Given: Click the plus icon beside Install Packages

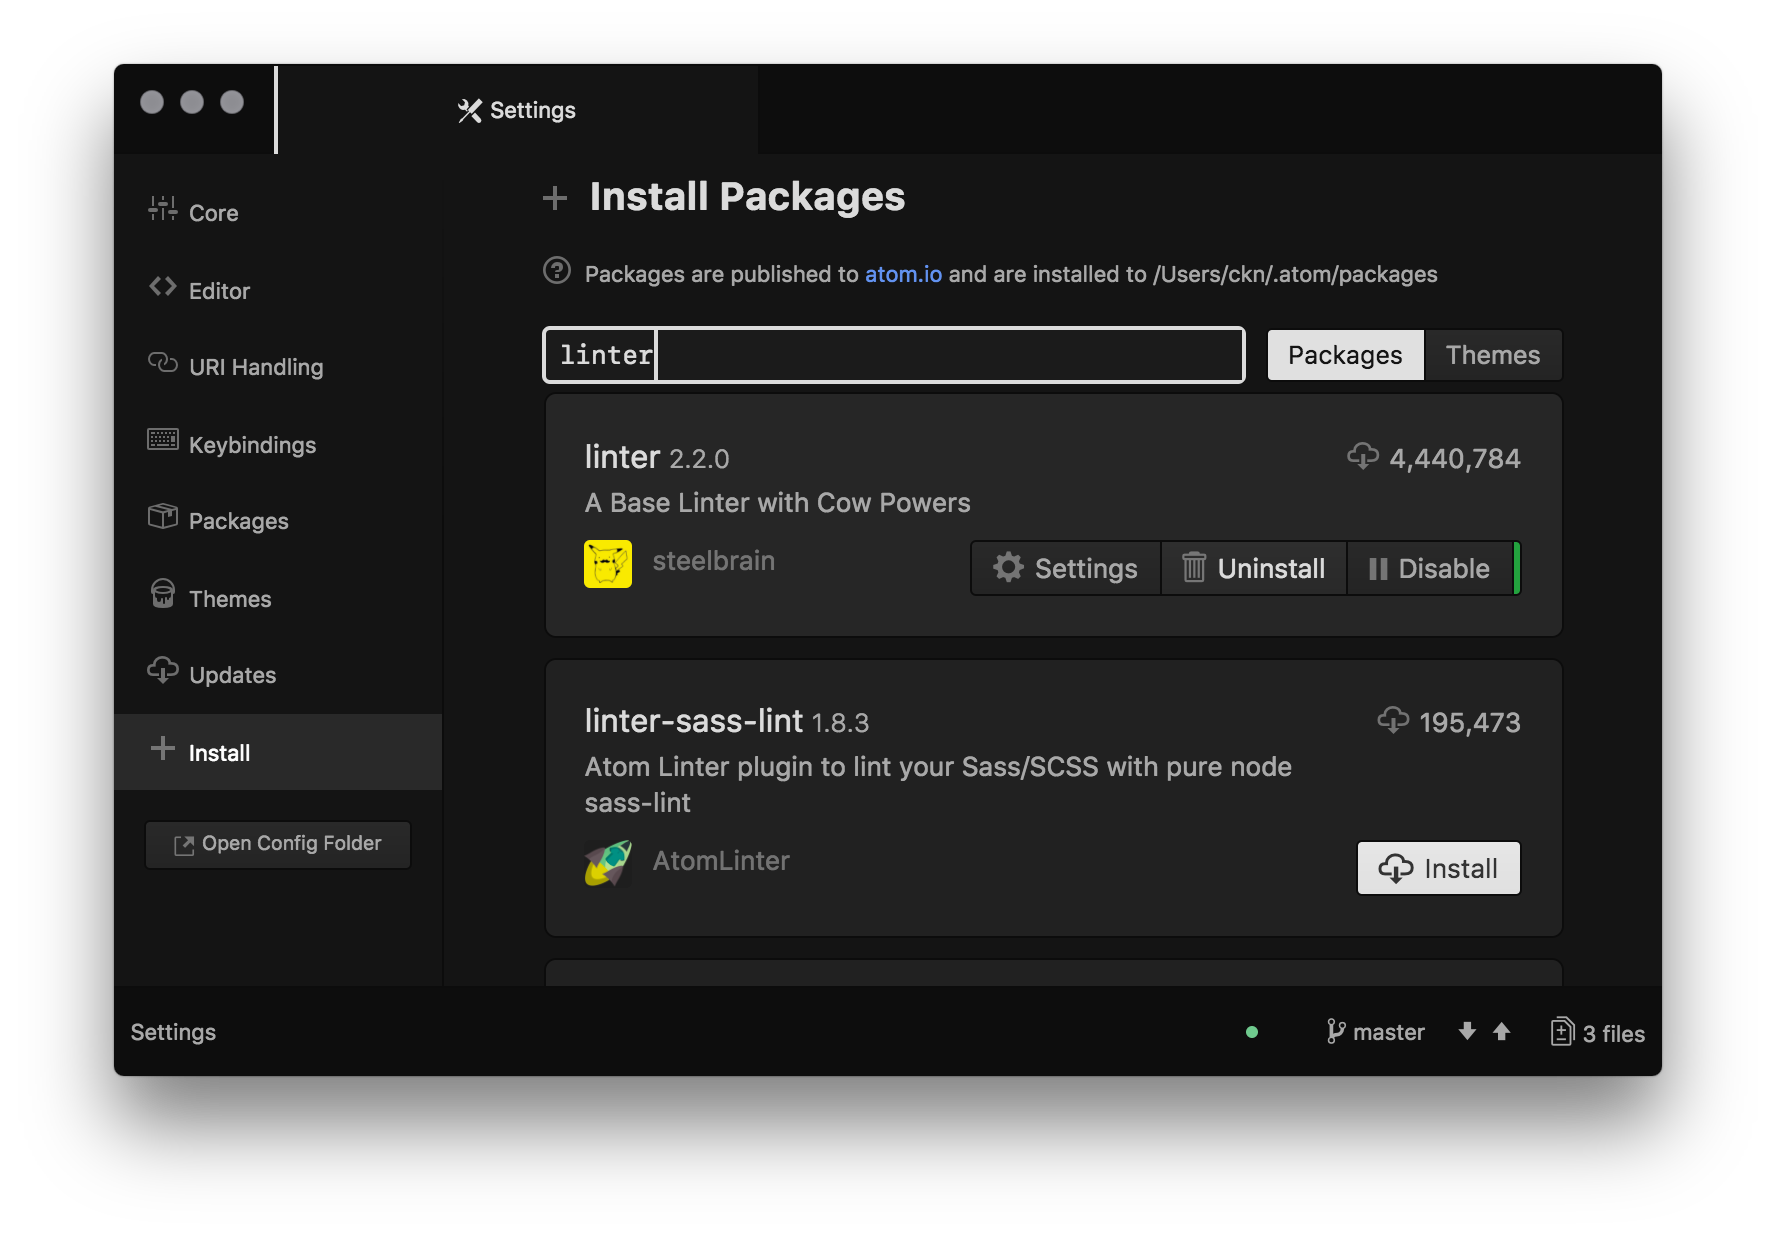Looking at the screenshot, I should click(555, 198).
